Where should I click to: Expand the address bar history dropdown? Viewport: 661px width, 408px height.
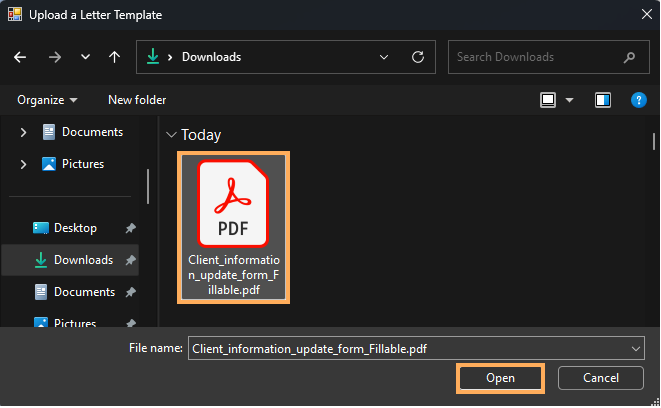384,57
